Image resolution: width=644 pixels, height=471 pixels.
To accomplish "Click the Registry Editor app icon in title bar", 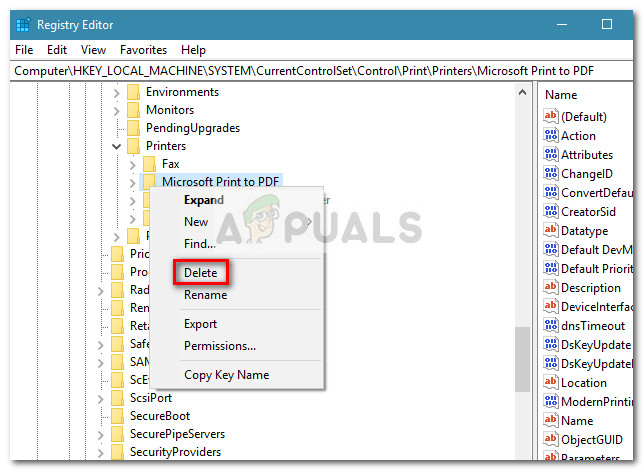I will pyautogui.click(x=23, y=25).
